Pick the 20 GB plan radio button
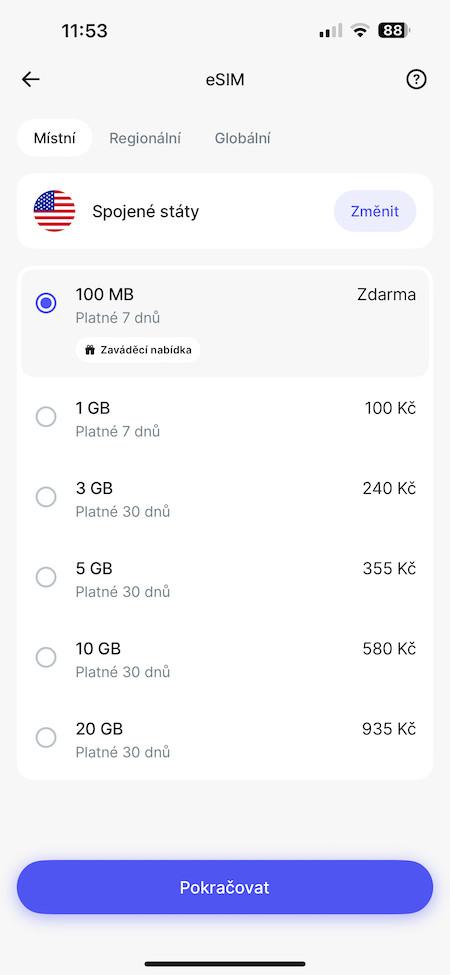Screen dimensions: 450x975 coord(46,737)
